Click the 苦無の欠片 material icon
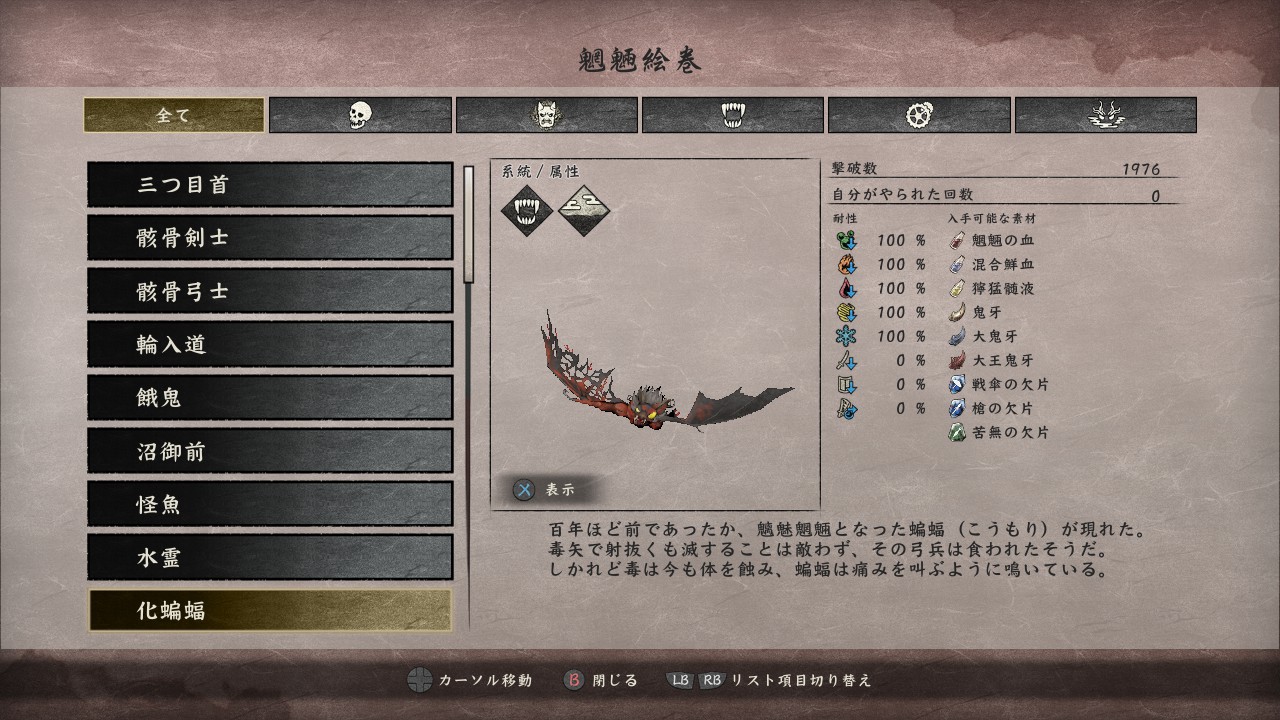1280x720 pixels. 957,433
